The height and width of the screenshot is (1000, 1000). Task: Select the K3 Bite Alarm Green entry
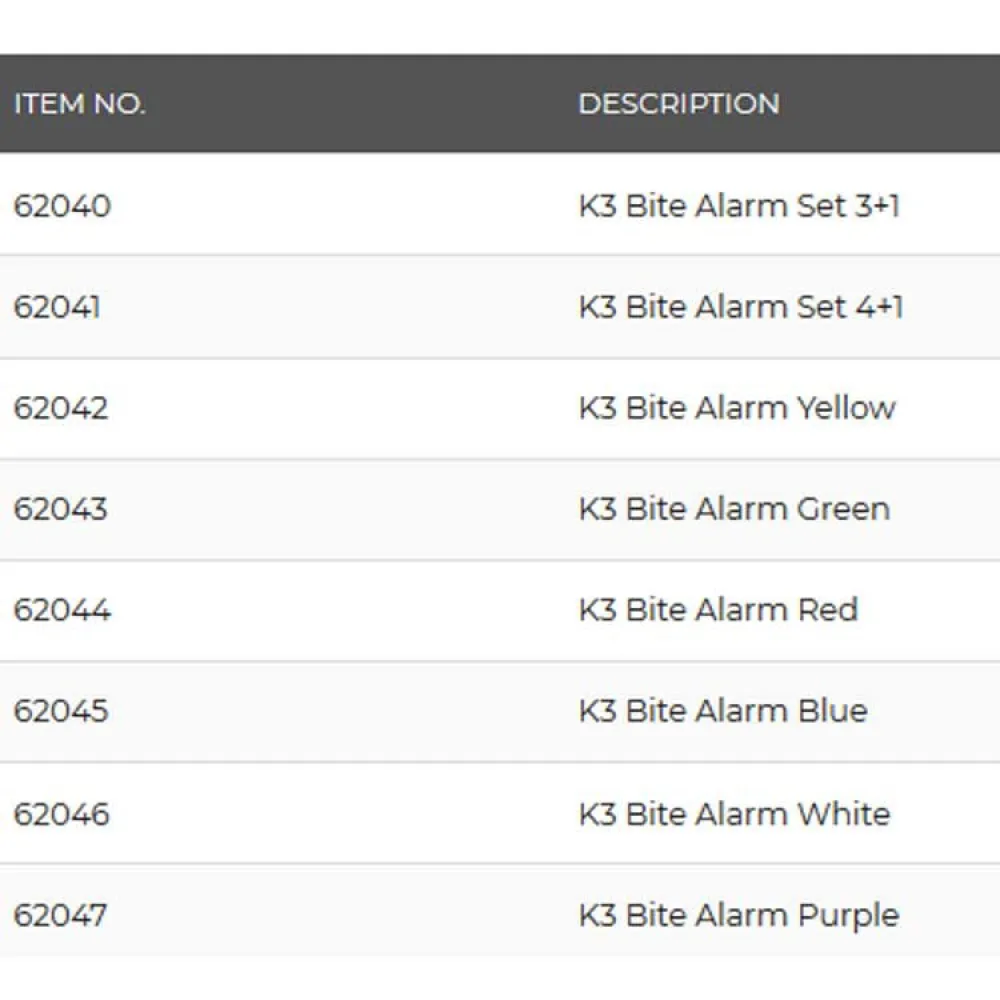(734, 509)
